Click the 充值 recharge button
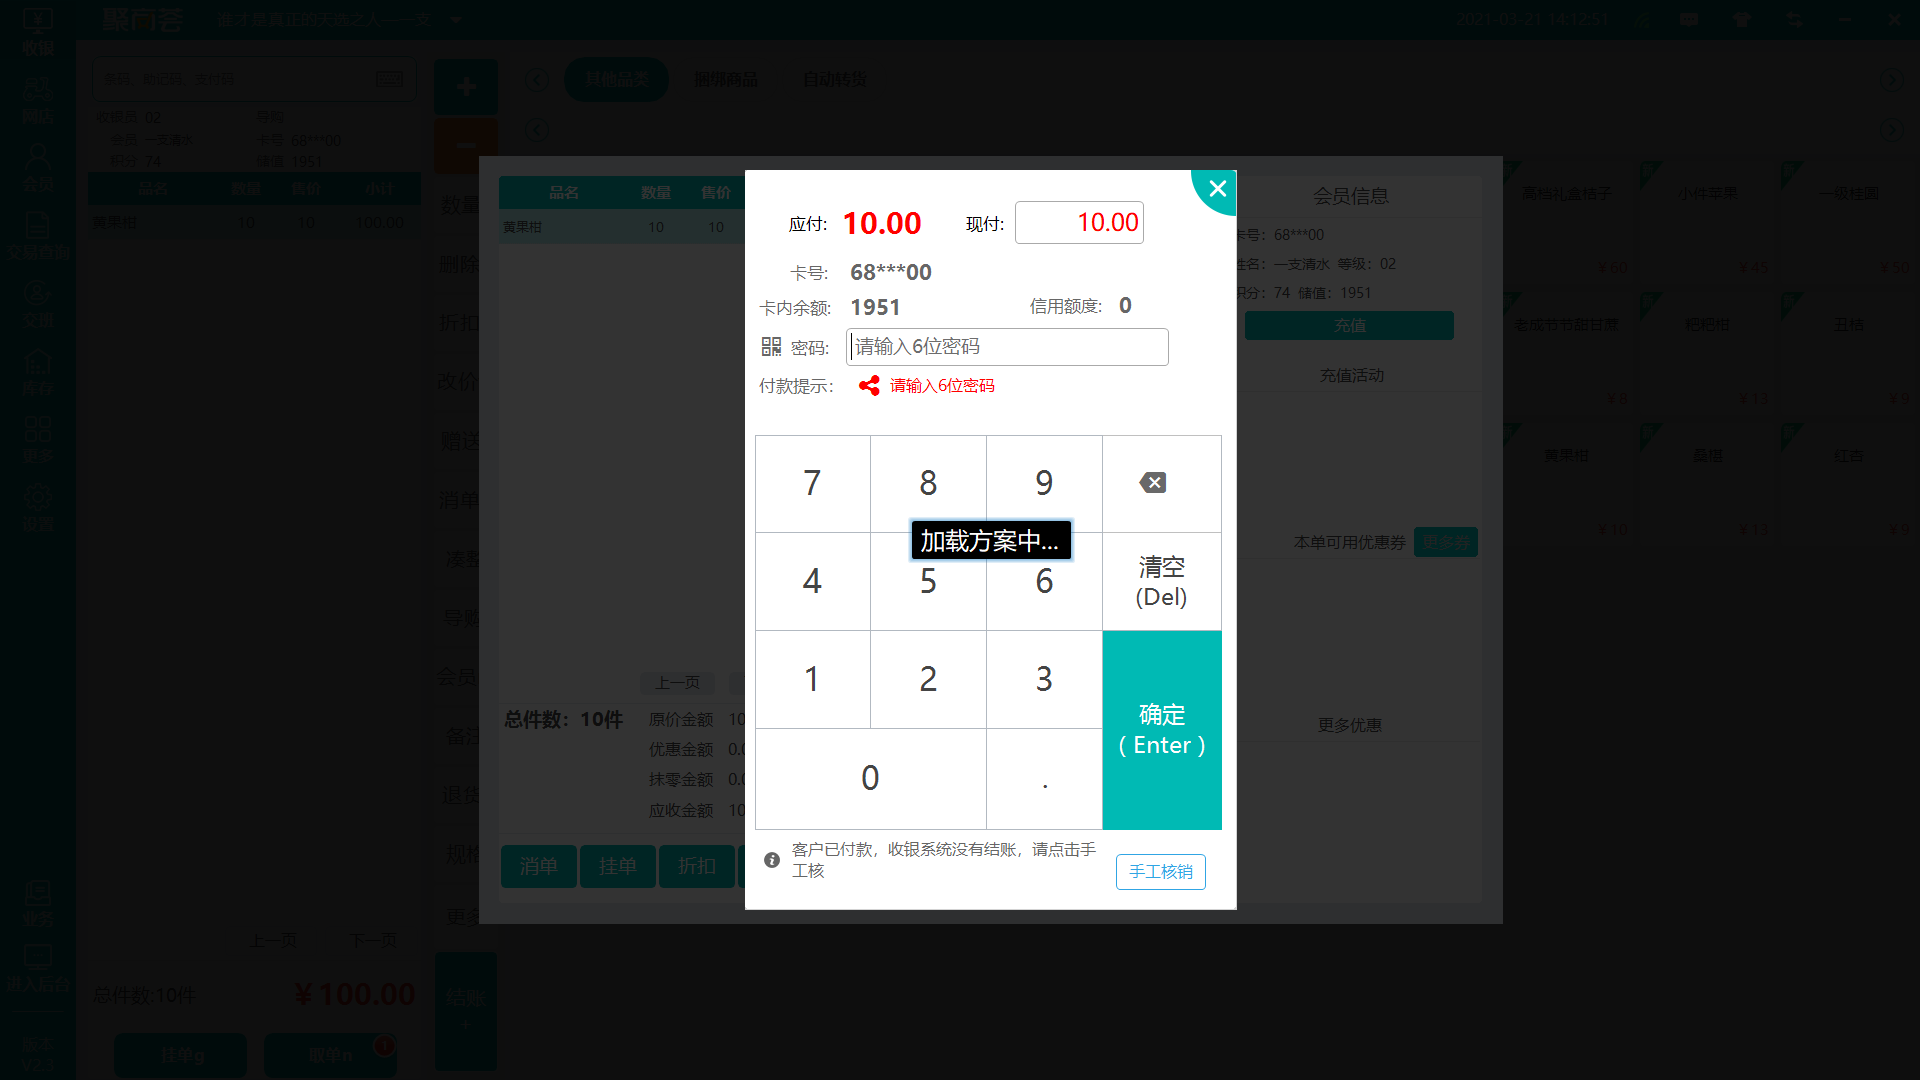Viewport: 1920px width, 1080px height. [1349, 325]
